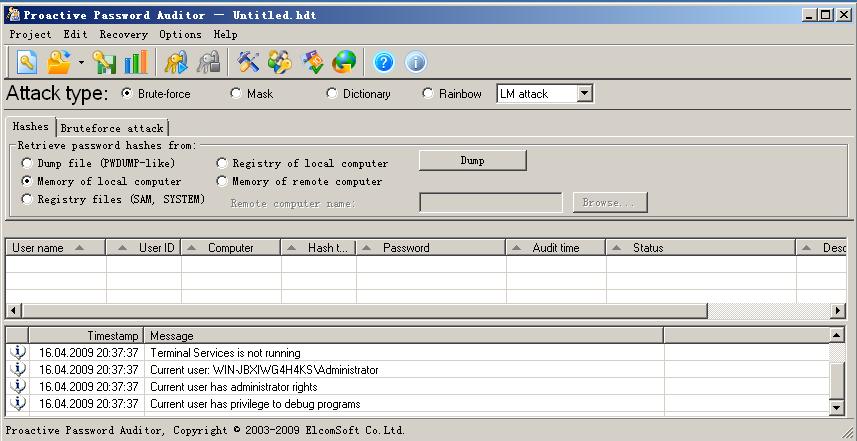The image size is (857, 441).
Task: Choose Memory of local computer source
Action: (101, 181)
